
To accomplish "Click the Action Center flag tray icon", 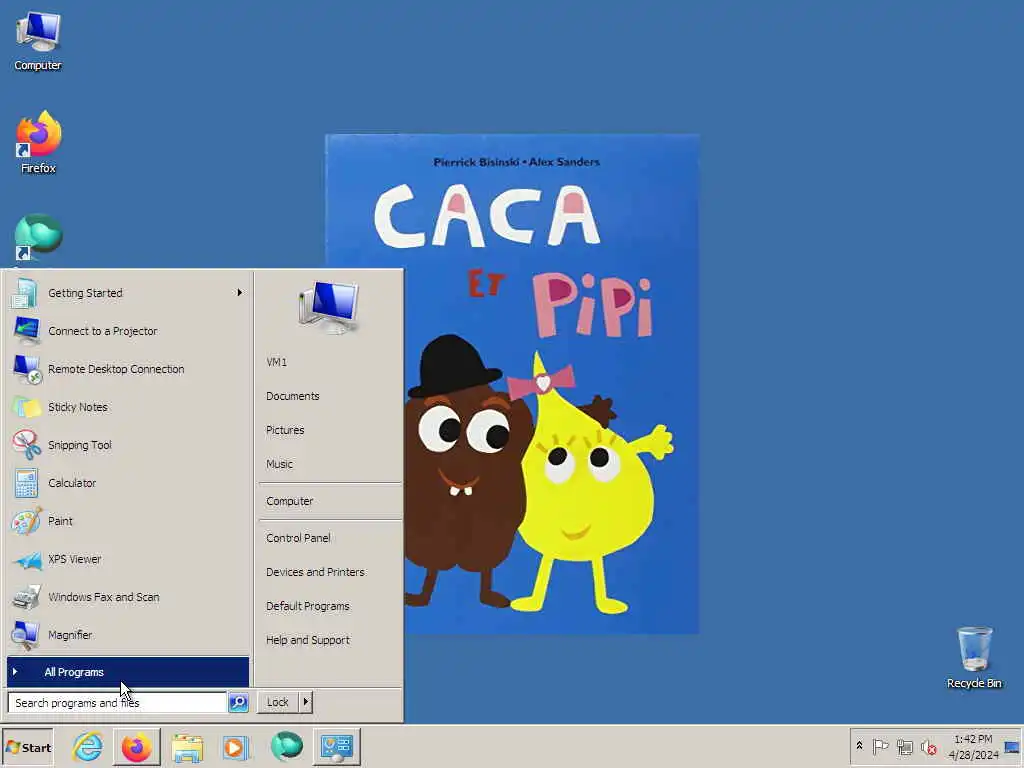I will (x=880, y=747).
